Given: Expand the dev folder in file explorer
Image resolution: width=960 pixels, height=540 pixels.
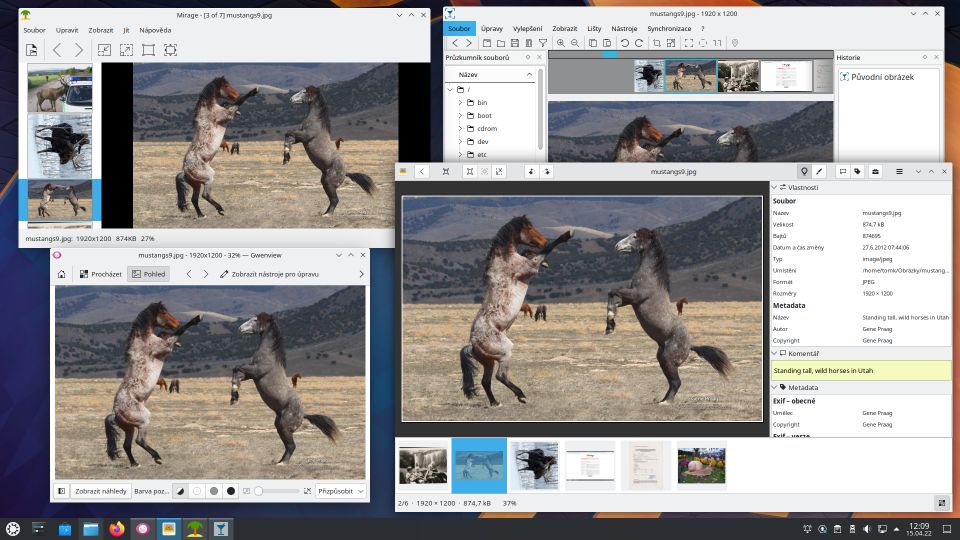Looking at the screenshot, I should pos(460,141).
